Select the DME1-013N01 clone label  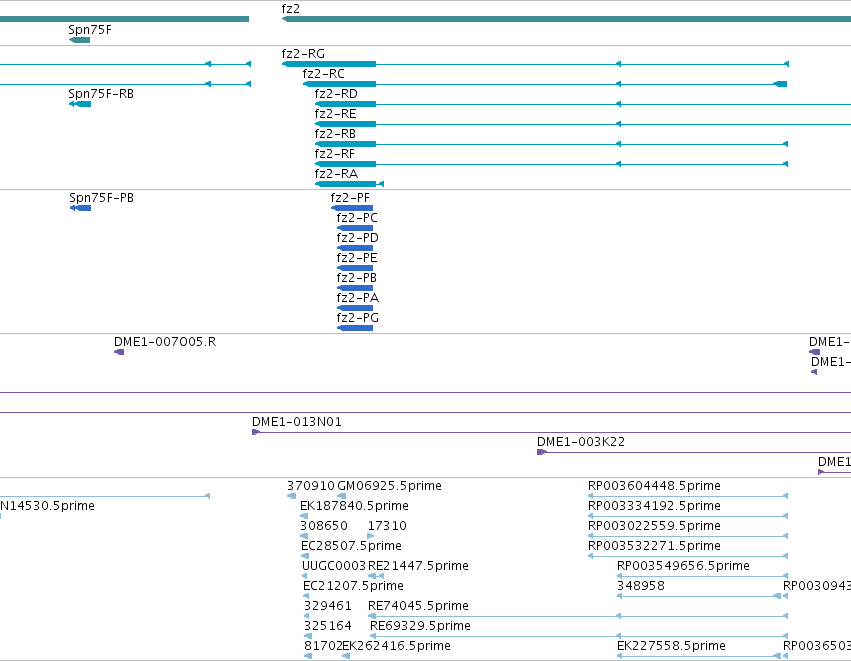[x=297, y=422]
